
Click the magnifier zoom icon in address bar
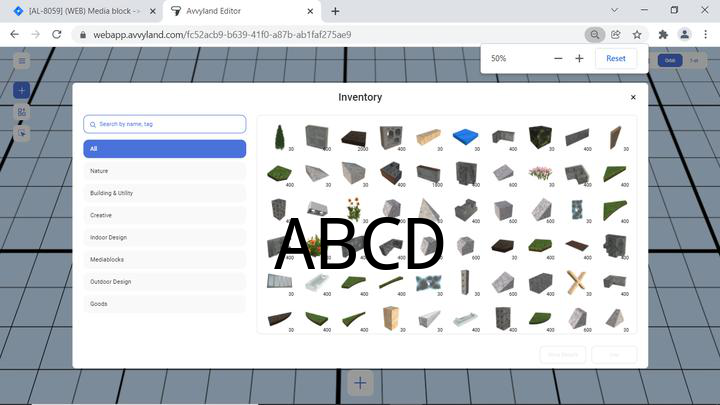pyautogui.click(x=595, y=34)
